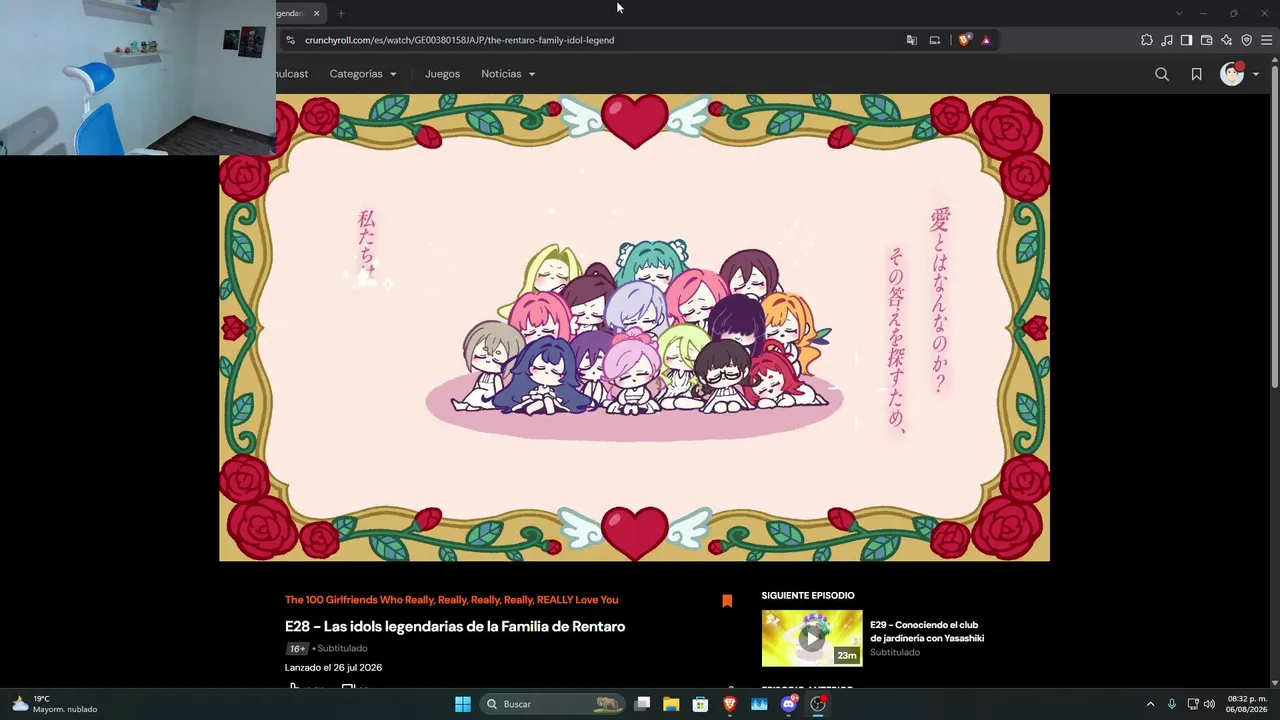Play the E29 next episode thumbnail

(x=812, y=638)
